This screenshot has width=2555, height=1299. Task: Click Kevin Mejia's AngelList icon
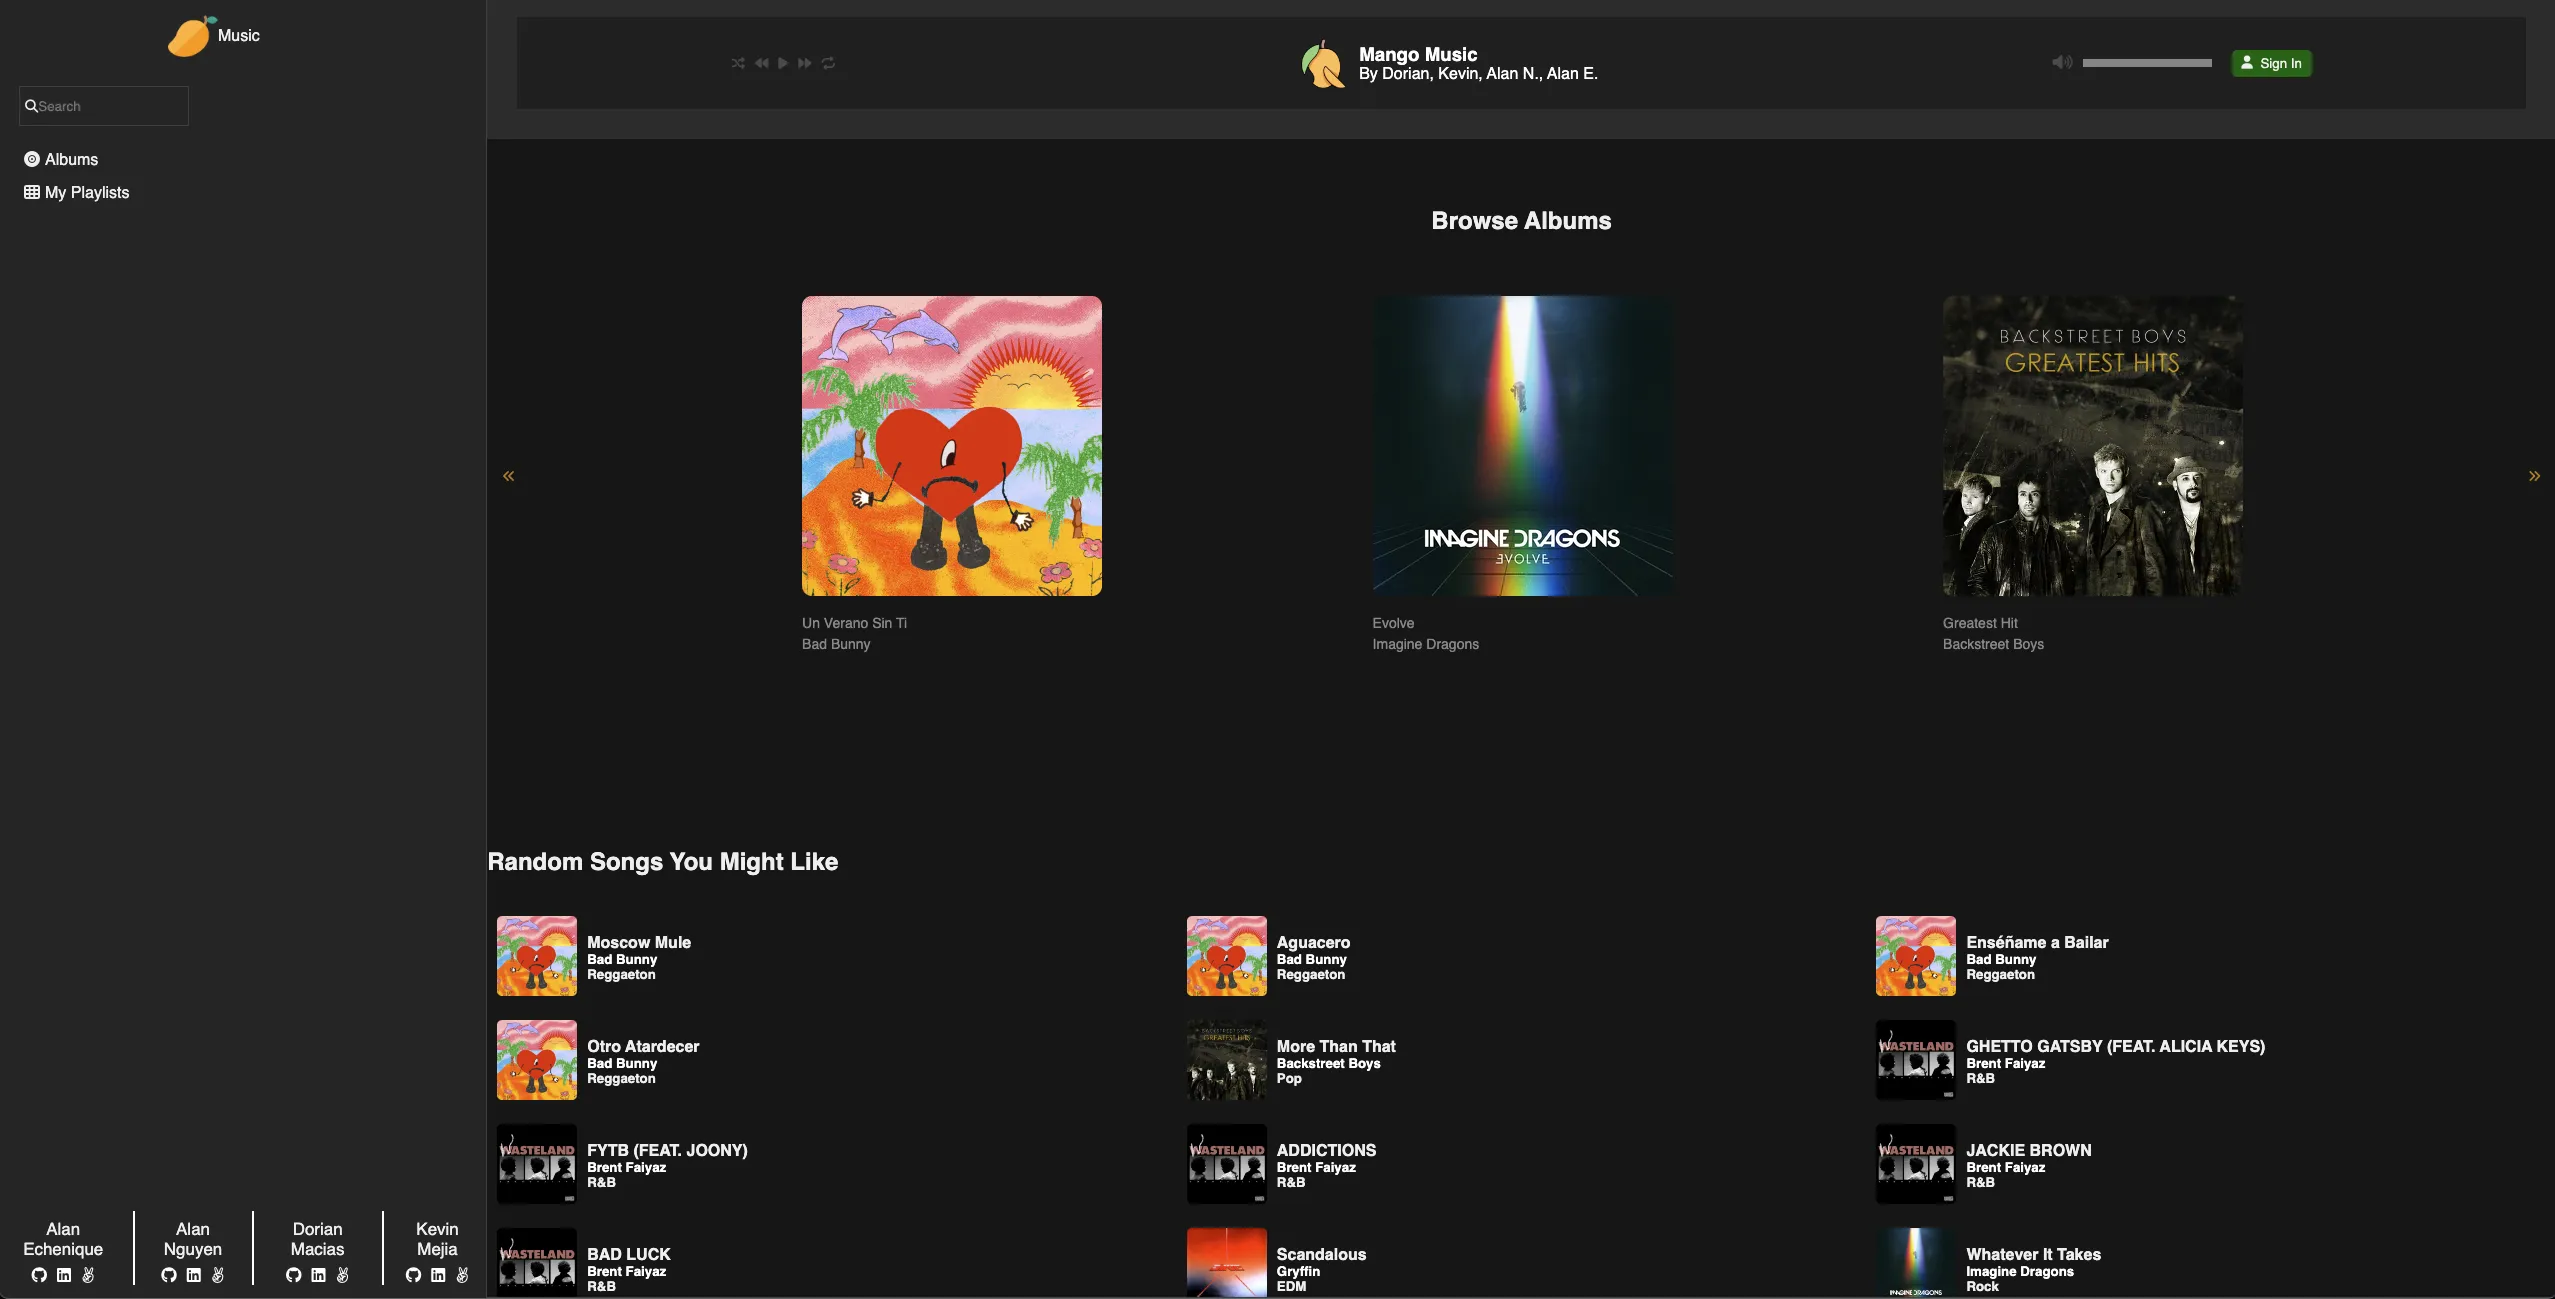tap(462, 1275)
